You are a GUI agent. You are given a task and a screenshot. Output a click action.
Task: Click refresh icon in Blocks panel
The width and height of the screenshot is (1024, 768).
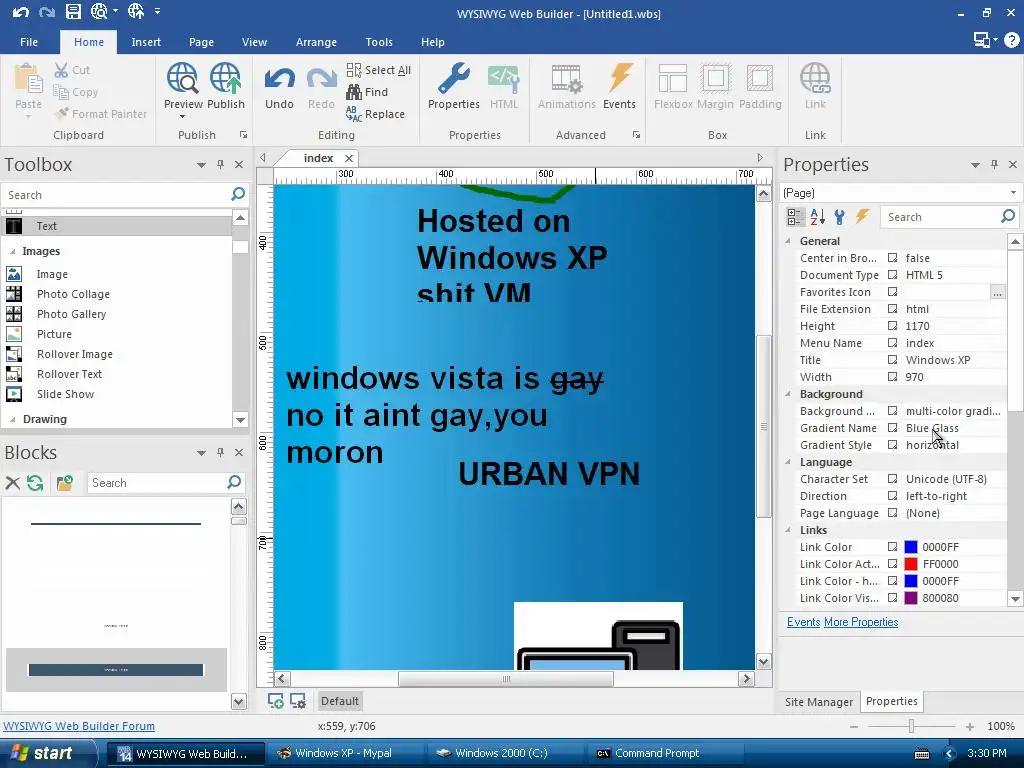pos(35,483)
